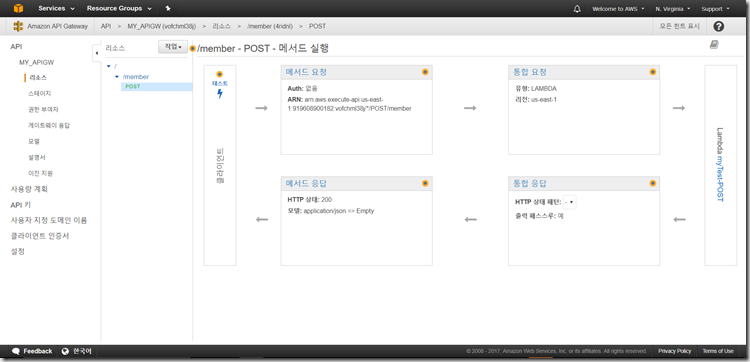The height and width of the screenshot is (362, 750).
Task: Open 메서드 응답 settings
Action: [306, 184]
